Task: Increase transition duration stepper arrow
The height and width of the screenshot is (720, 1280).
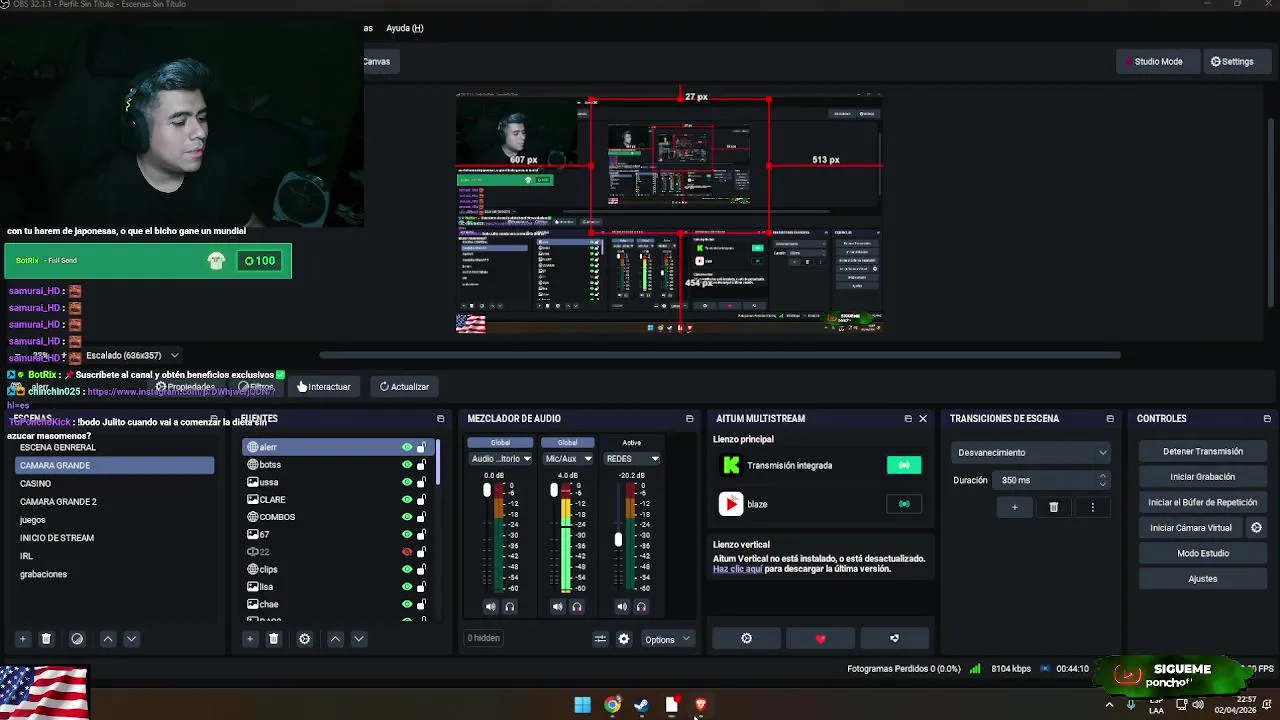Action: click(1102, 476)
